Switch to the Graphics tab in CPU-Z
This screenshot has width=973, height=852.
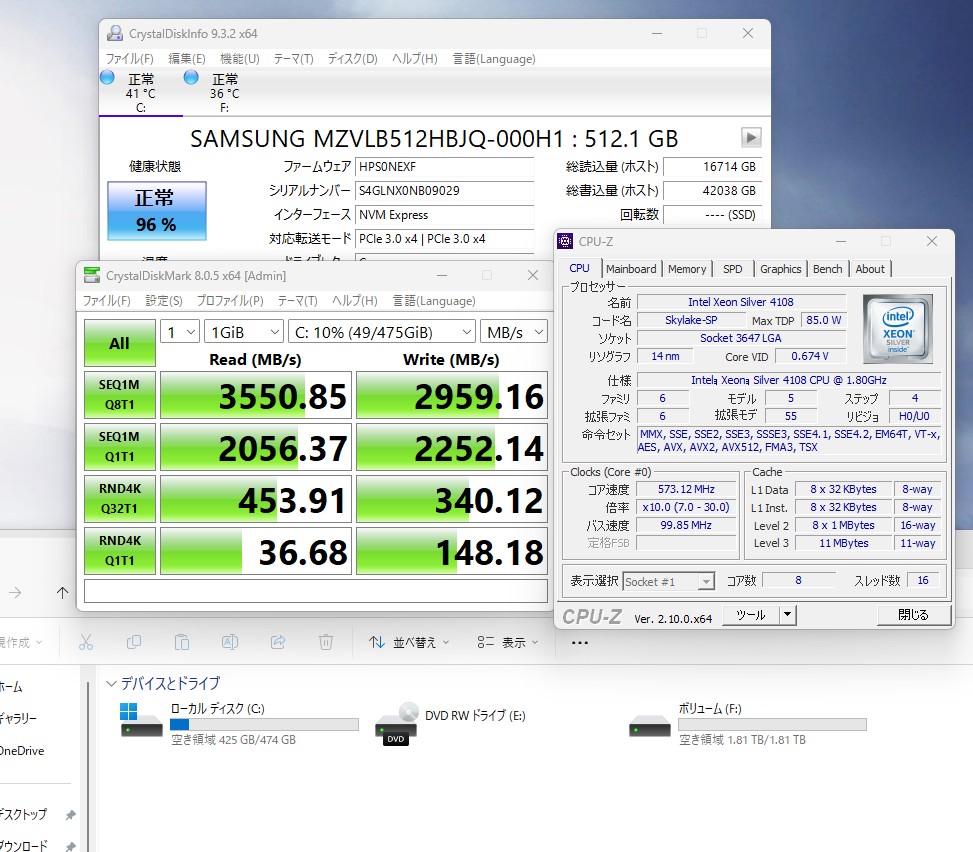780,269
